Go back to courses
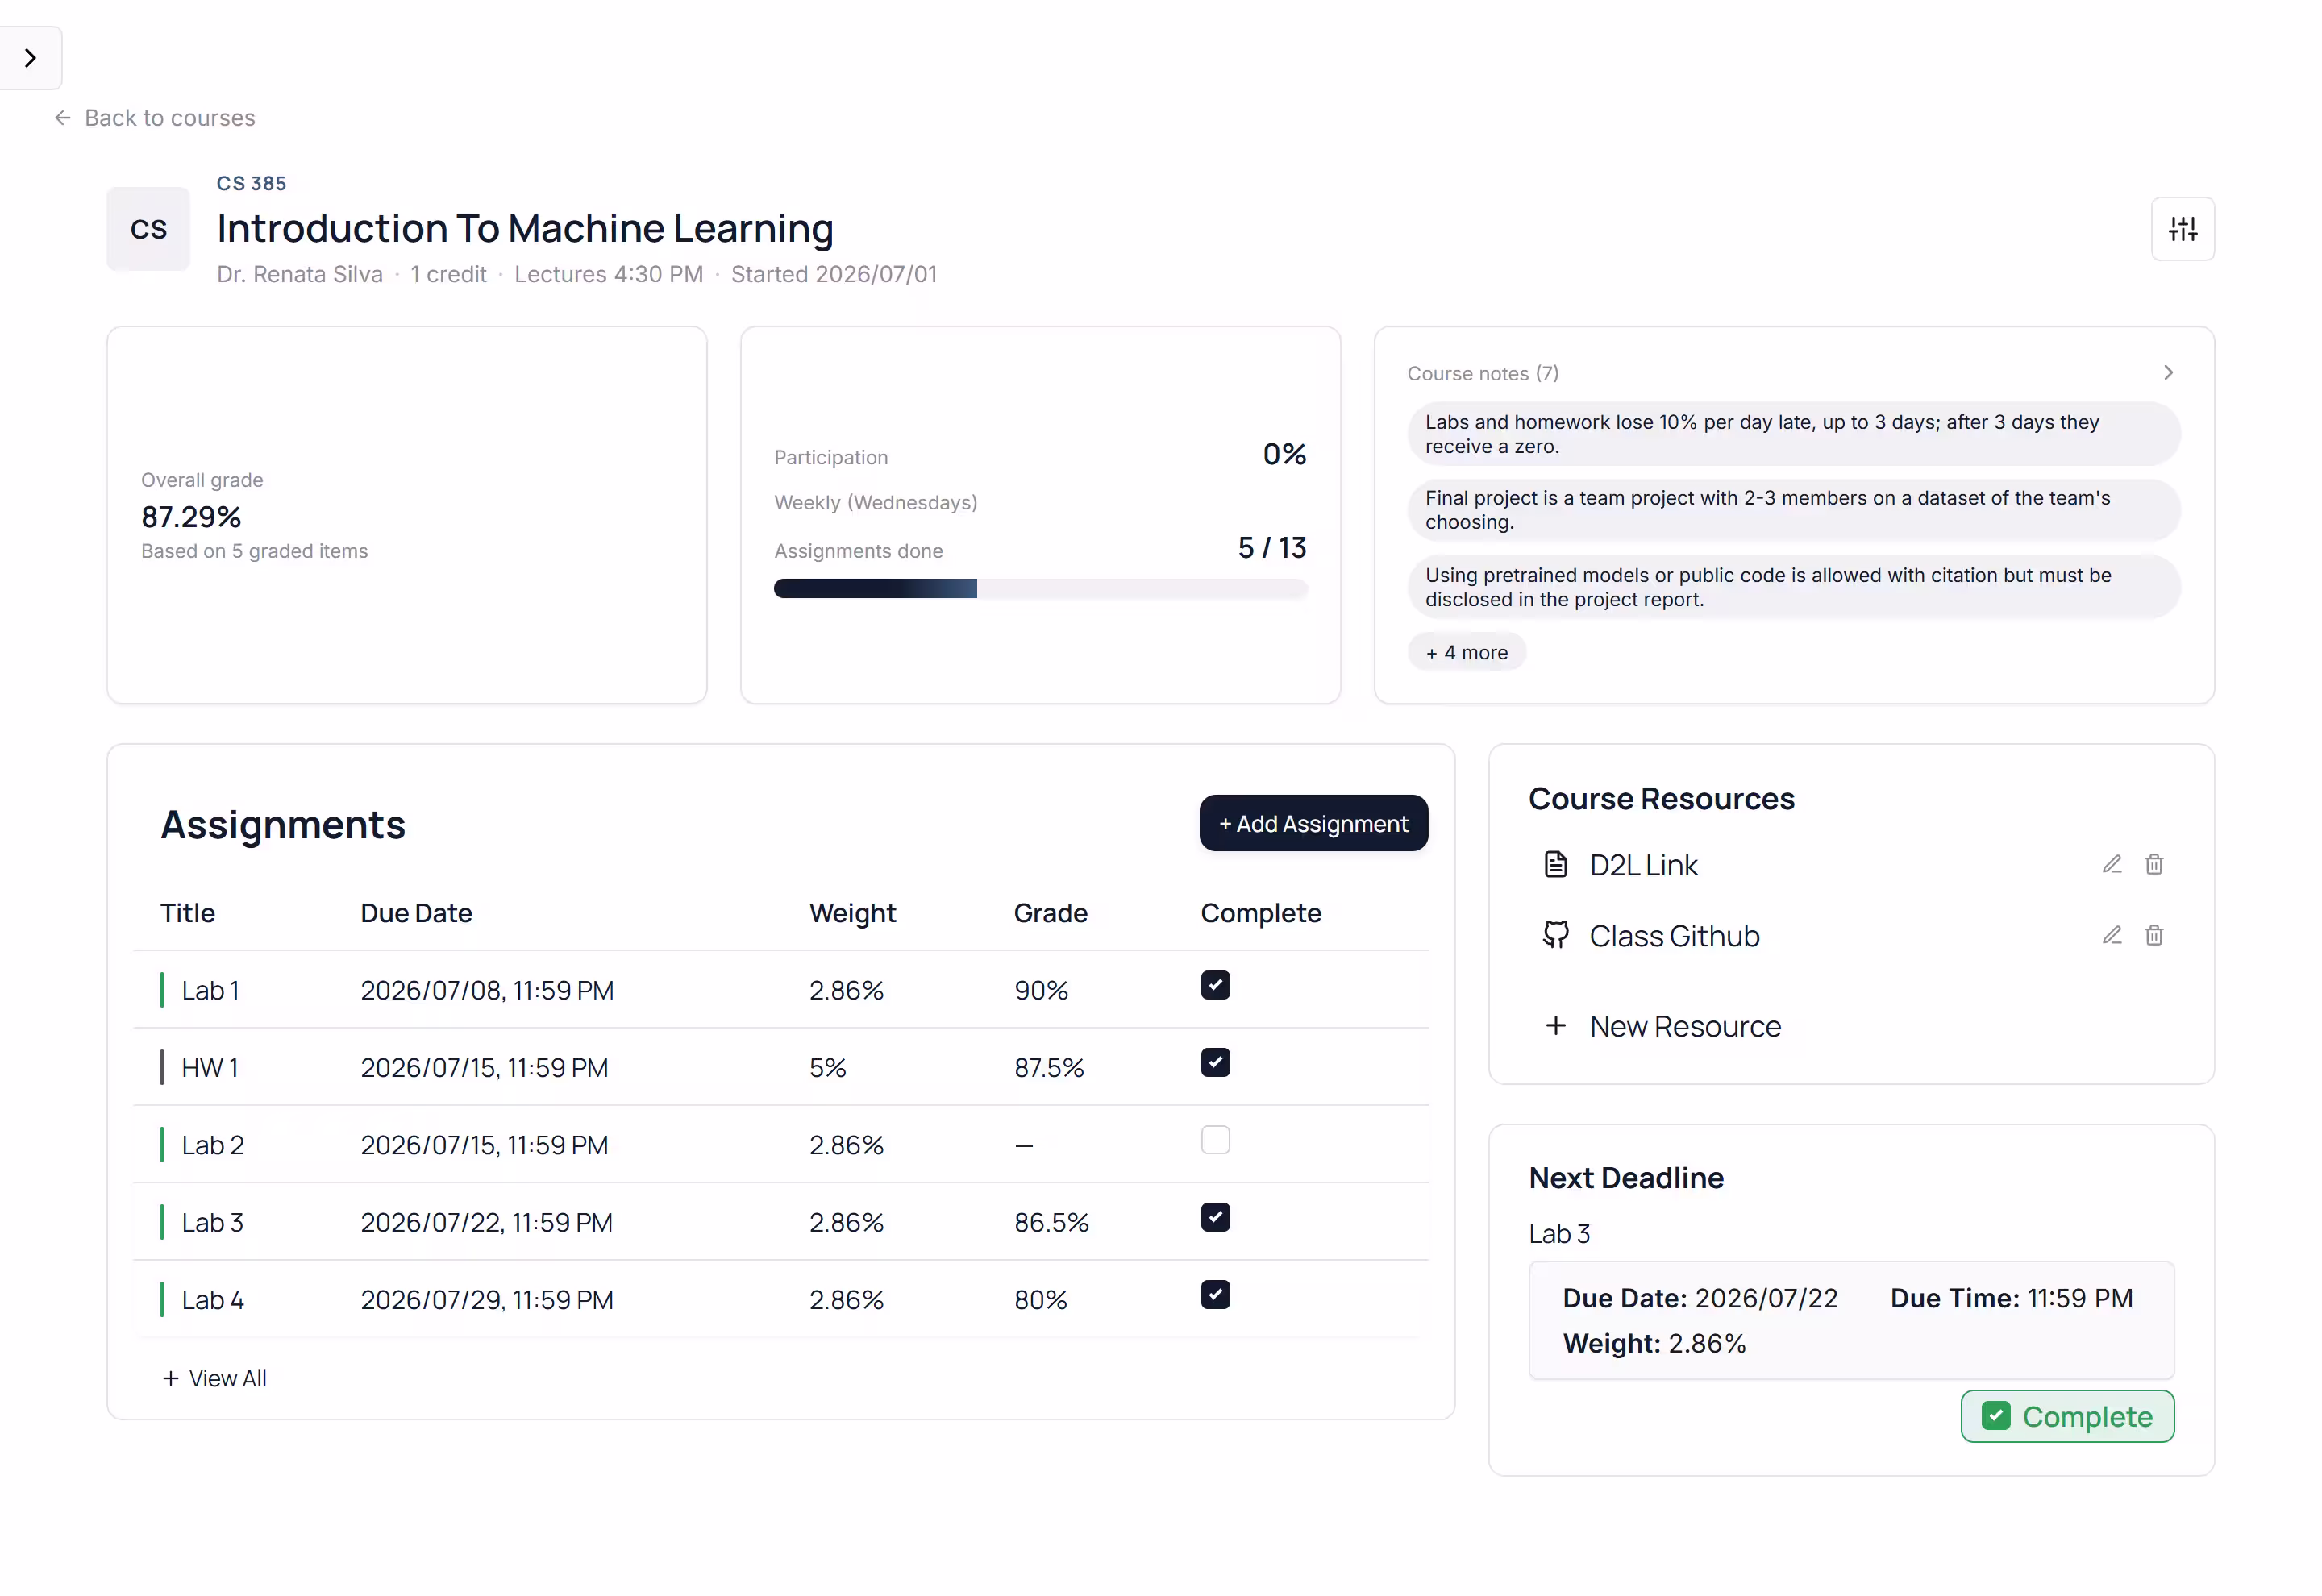Image resolution: width=2322 pixels, height=1596 pixels. point(155,118)
